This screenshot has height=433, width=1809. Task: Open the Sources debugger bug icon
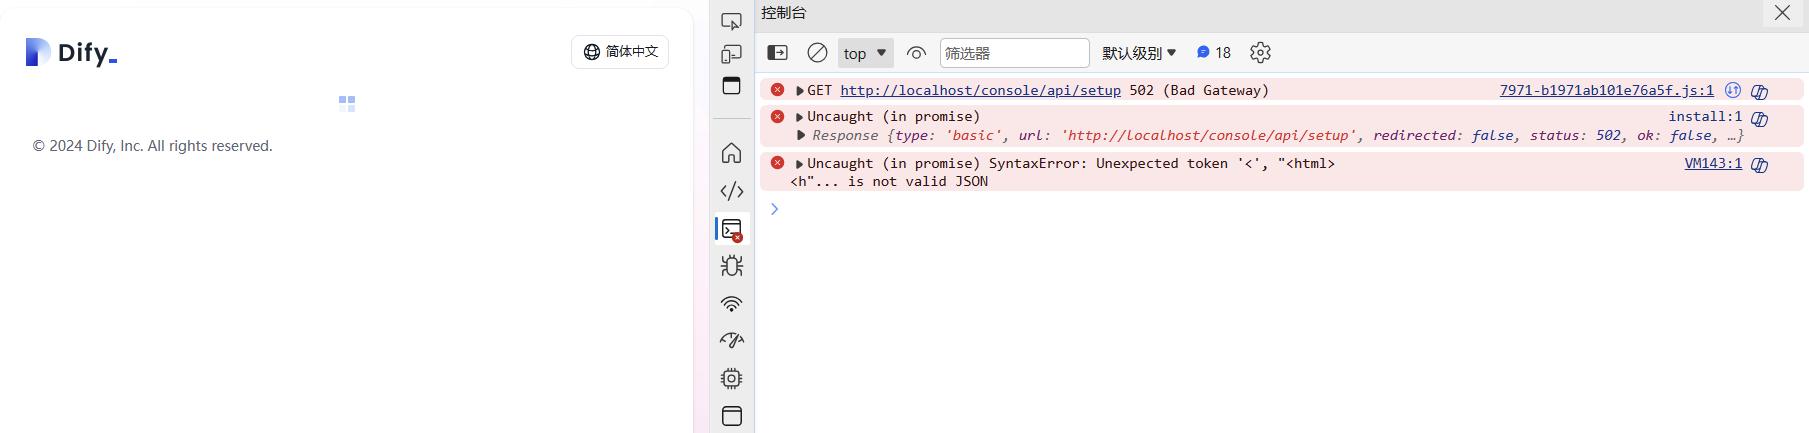731,266
